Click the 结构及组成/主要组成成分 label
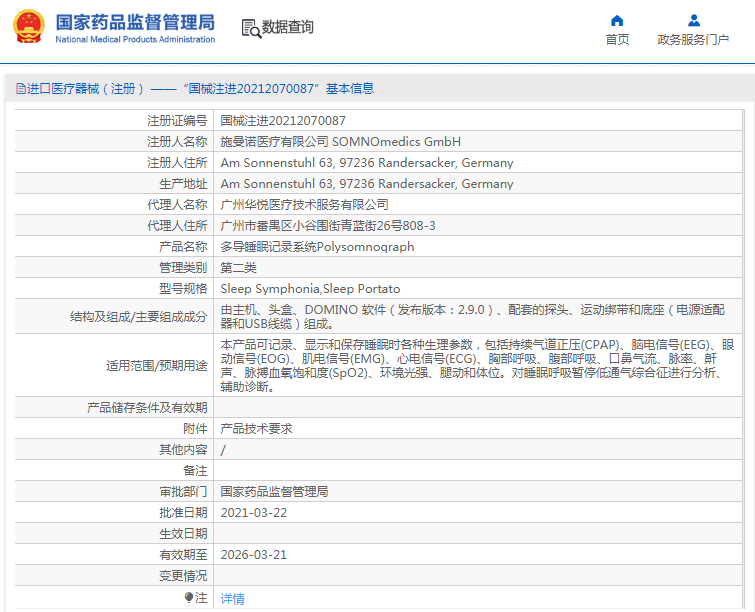This screenshot has height=612, width=755. pos(139,316)
